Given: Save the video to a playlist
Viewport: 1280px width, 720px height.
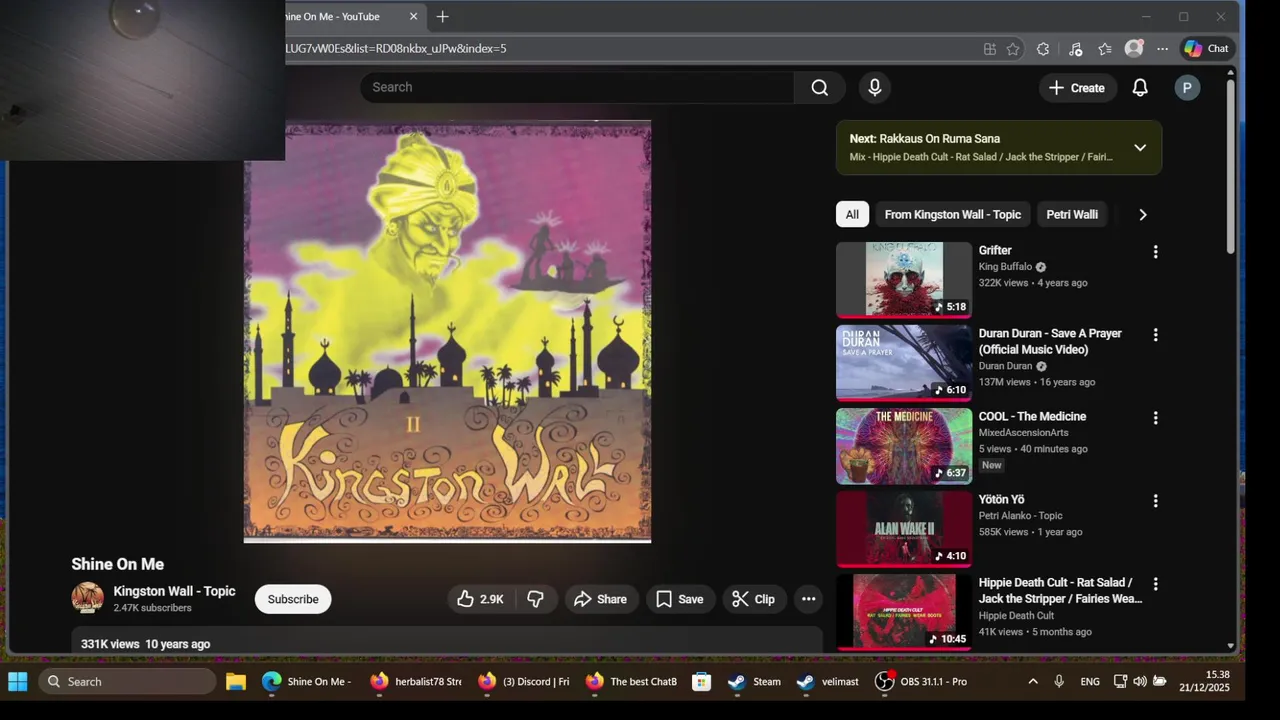Looking at the screenshot, I should pyautogui.click(x=680, y=599).
